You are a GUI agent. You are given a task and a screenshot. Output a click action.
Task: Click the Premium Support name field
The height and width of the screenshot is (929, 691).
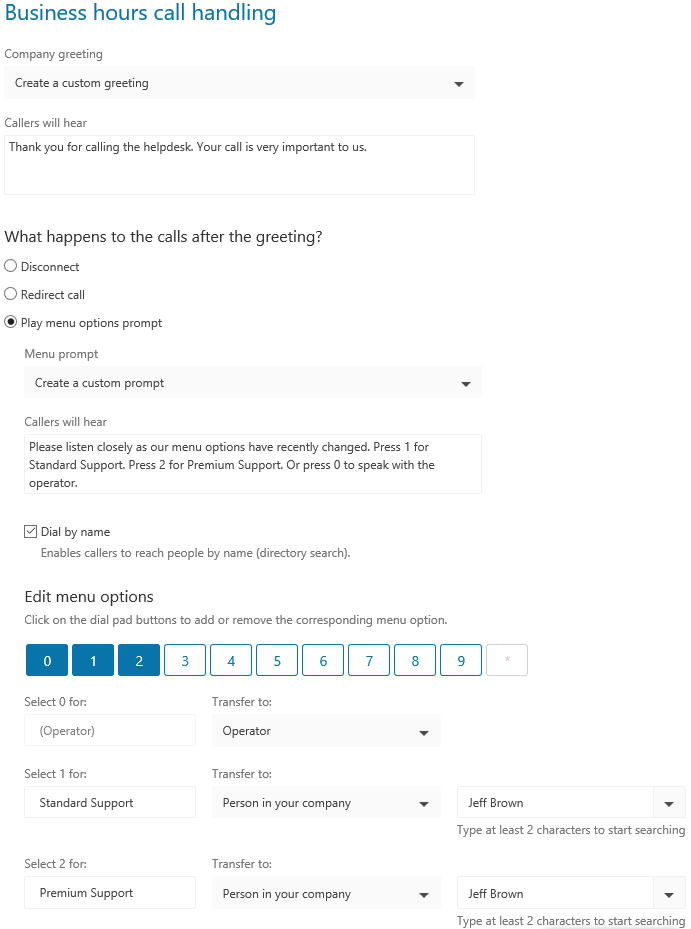110,893
